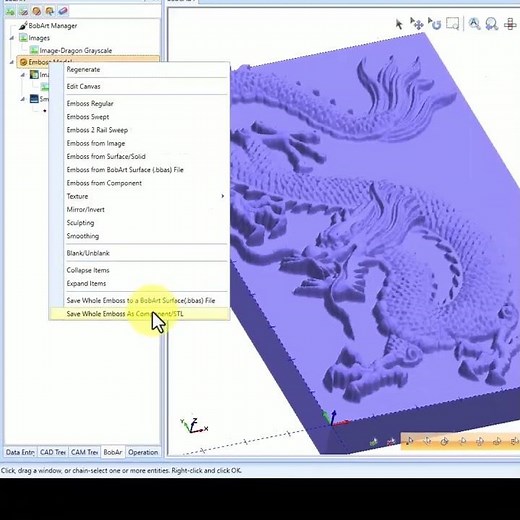The width and height of the screenshot is (520, 520).
Task: Choose Expand Items from context menu
Action: tap(86, 283)
